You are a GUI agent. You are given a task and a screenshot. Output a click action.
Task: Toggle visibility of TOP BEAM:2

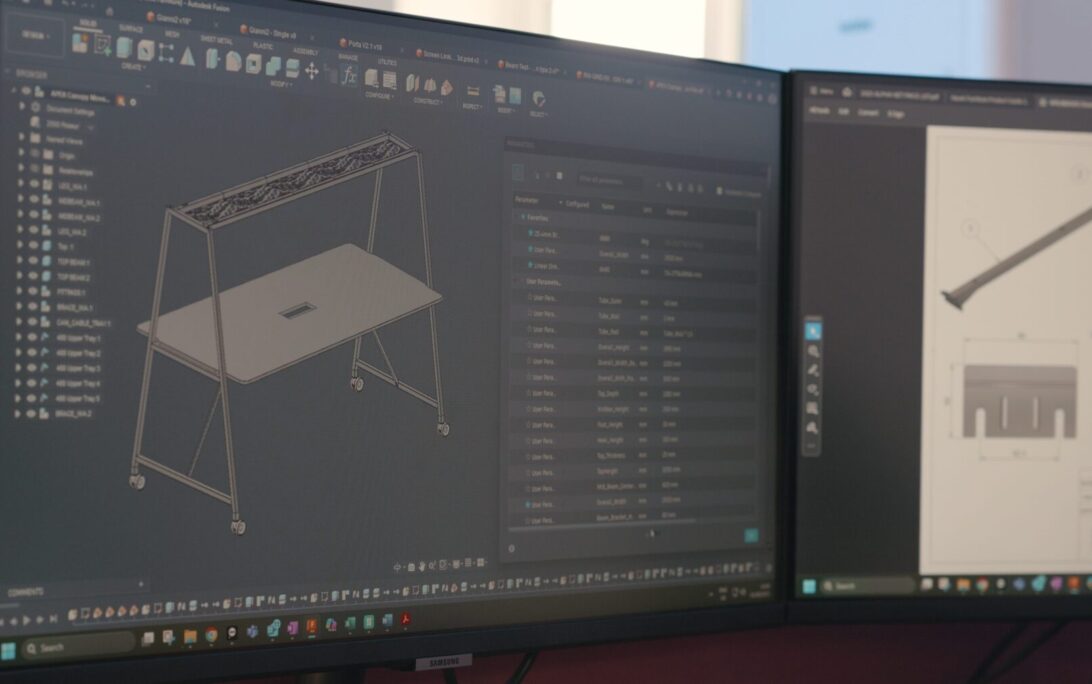(x=33, y=276)
